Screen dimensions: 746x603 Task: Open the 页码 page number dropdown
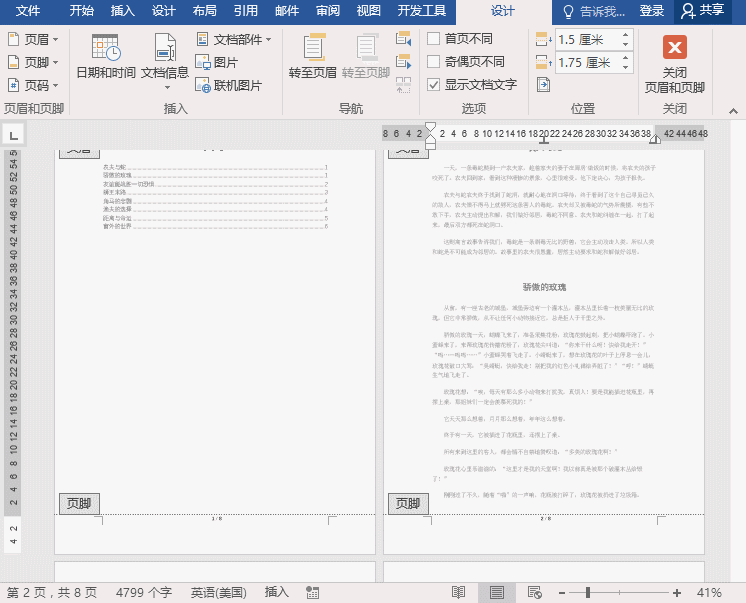(x=33, y=86)
